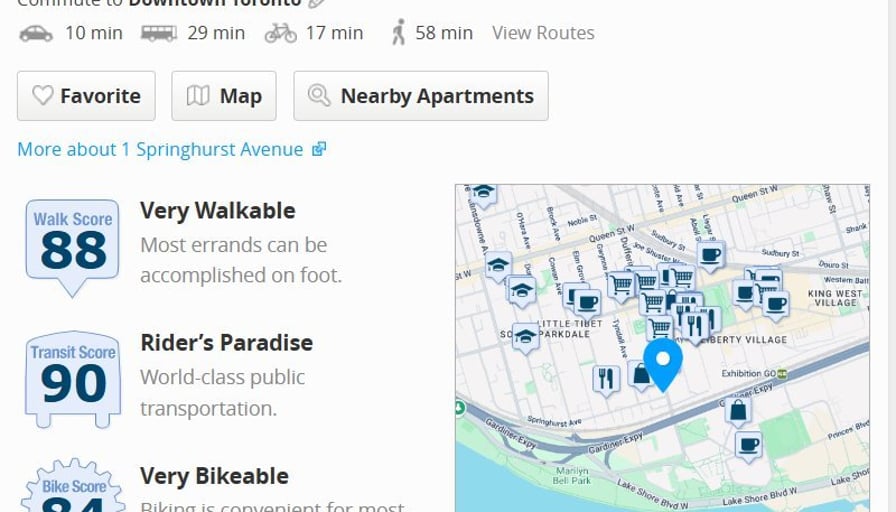Open the Bike Score badge
The width and height of the screenshot is (896, 512).
tap(73, 490)
